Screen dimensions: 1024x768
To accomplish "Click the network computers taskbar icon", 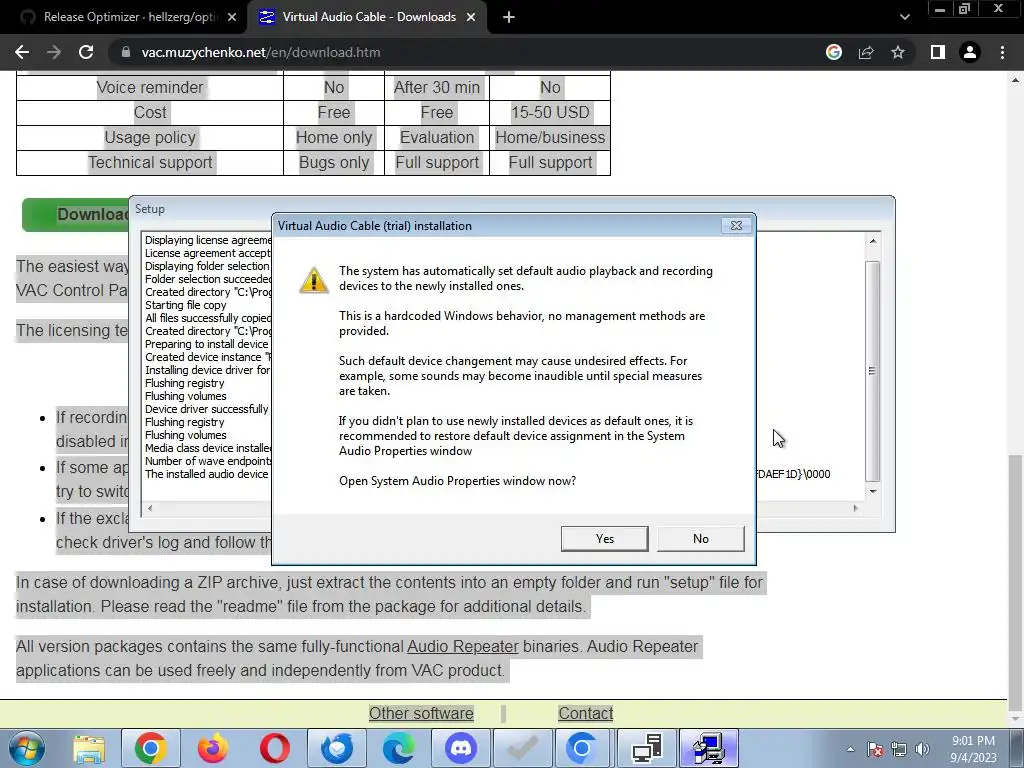I will click(647, 748).
